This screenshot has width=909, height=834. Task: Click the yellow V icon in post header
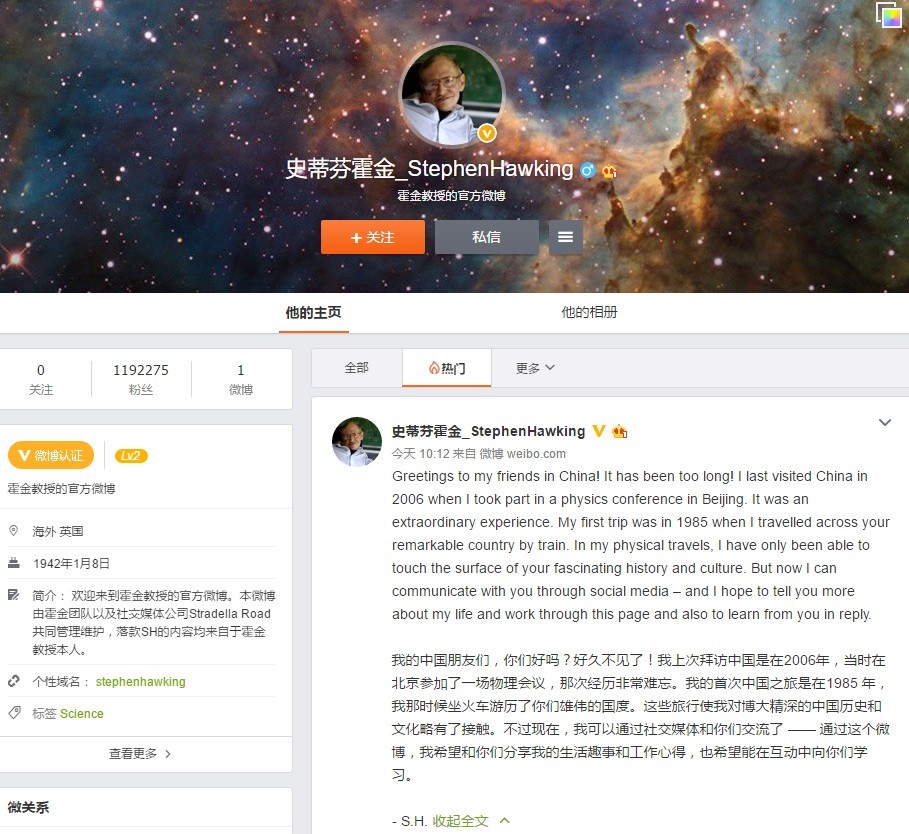point(598,431)
